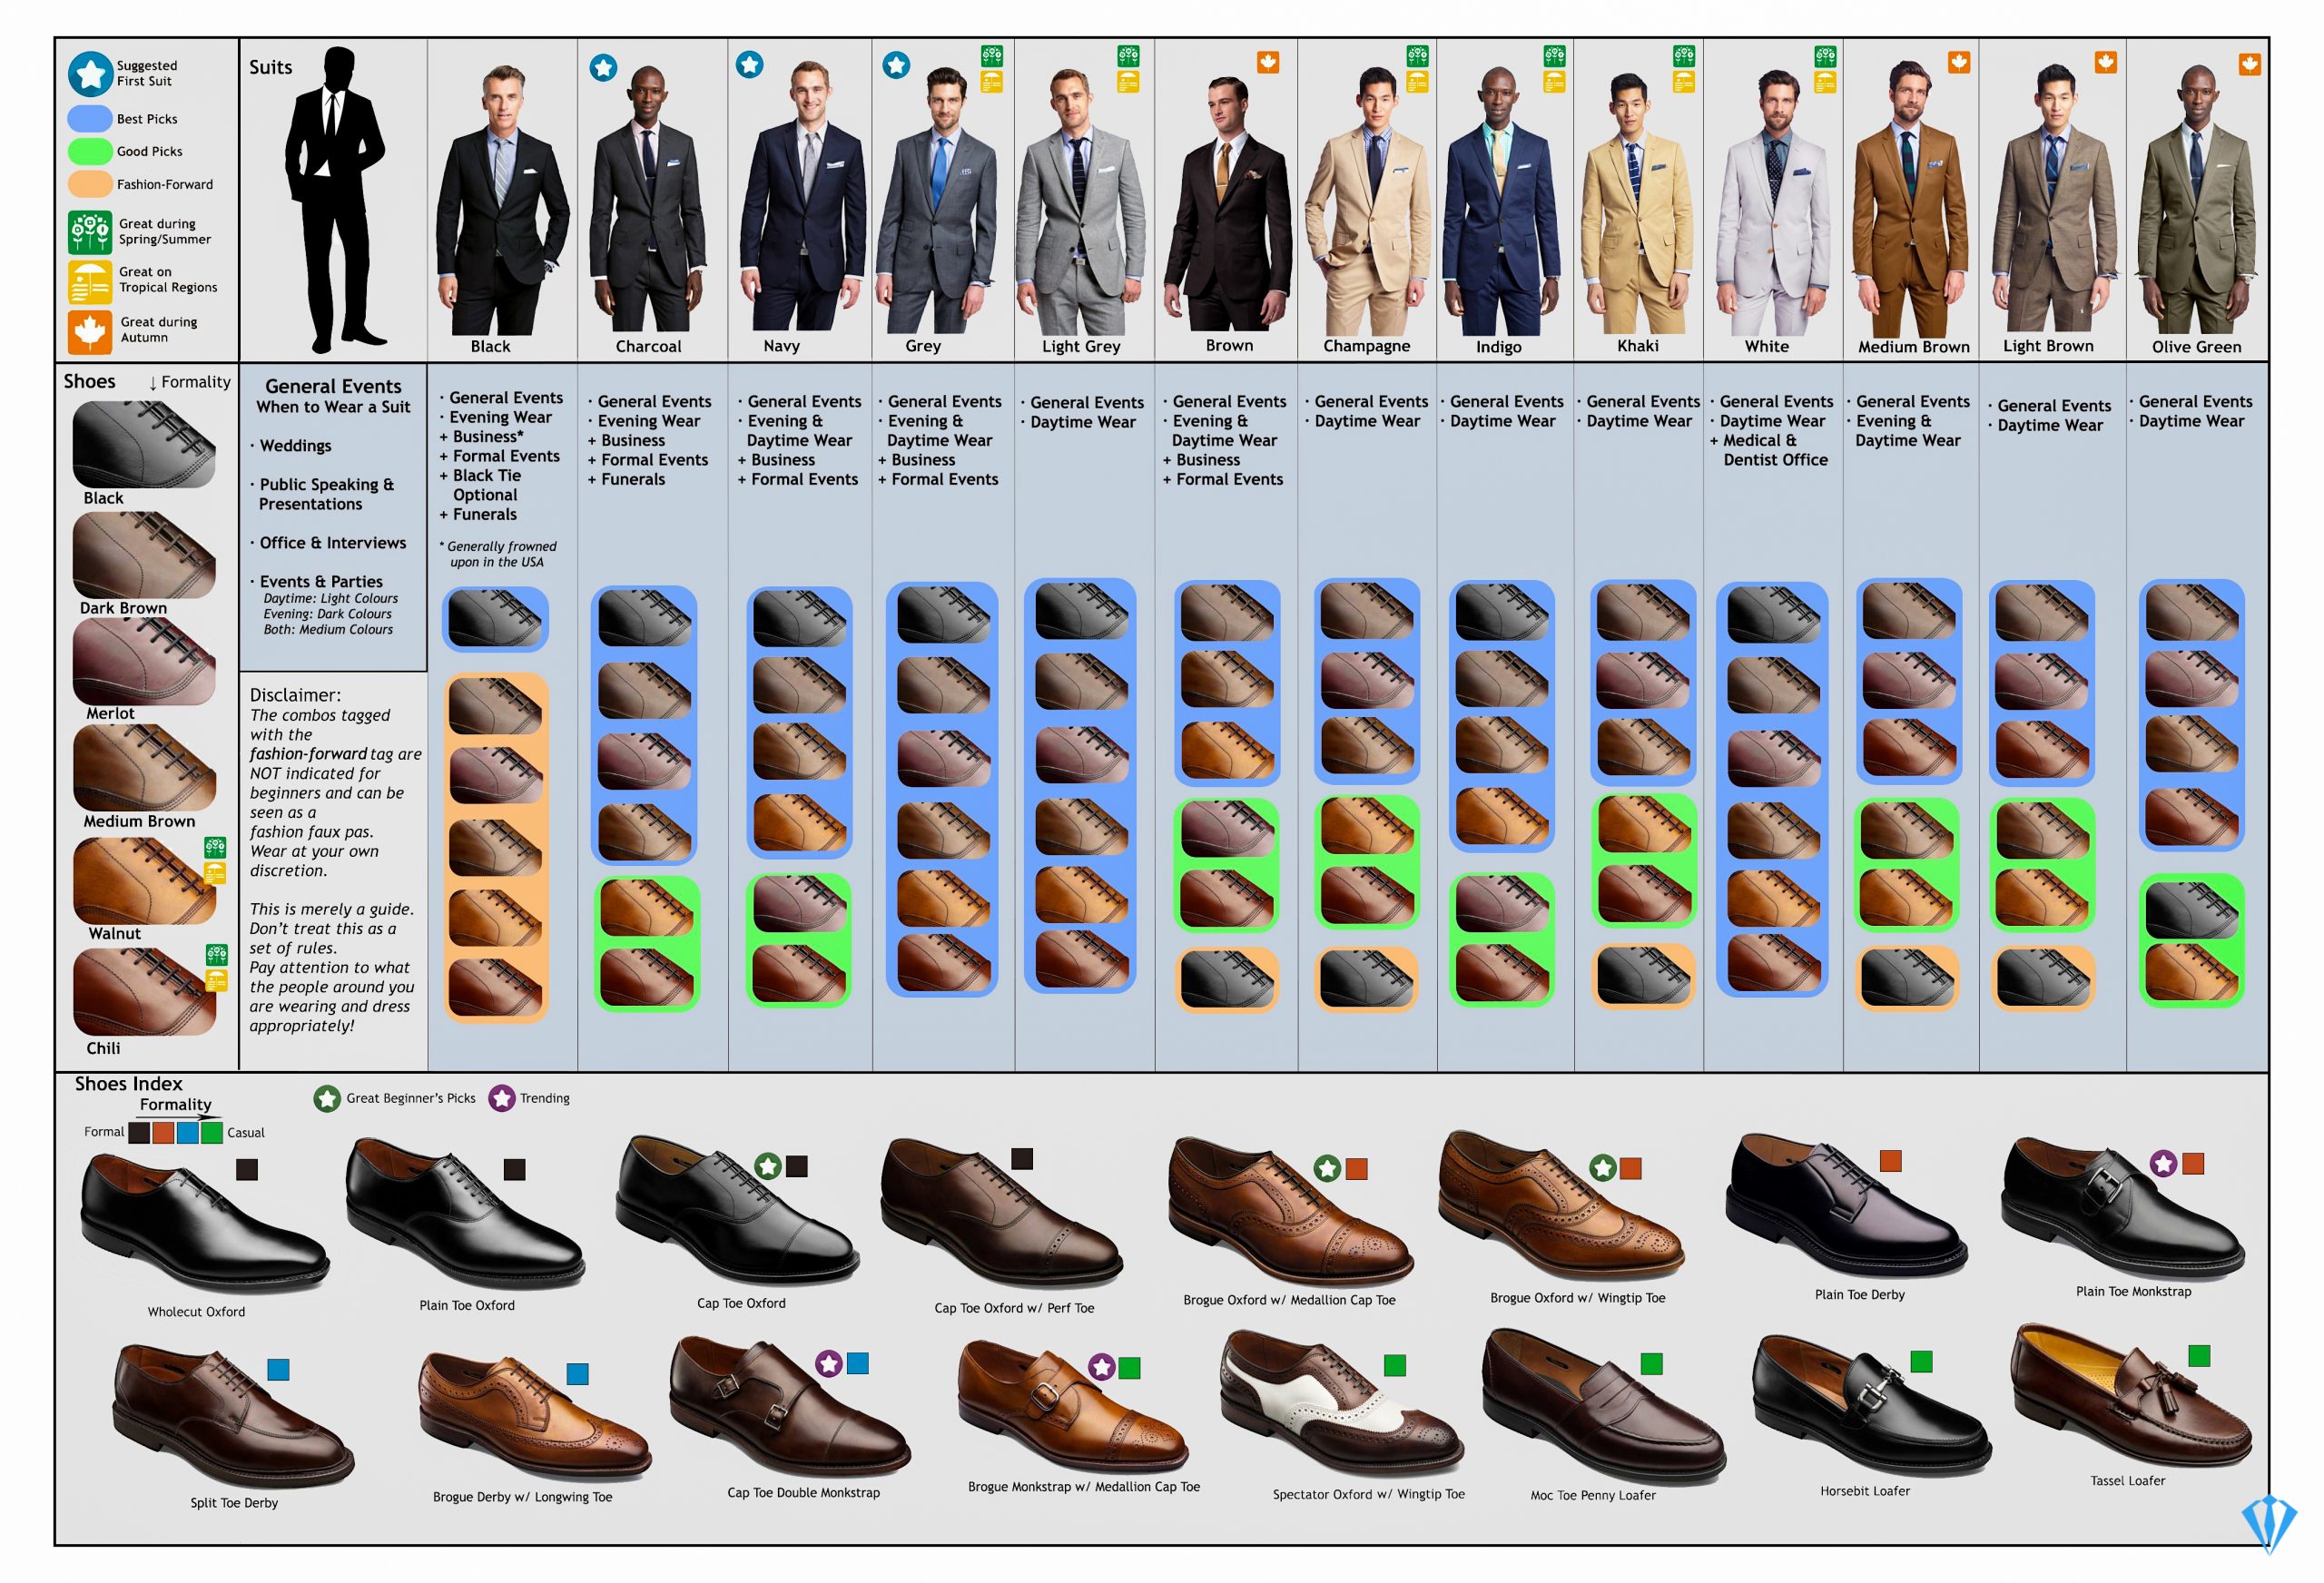Click the green Good Picks legend swatch
This screenshot has width=2324, height=1583.
tap(90, 151)
